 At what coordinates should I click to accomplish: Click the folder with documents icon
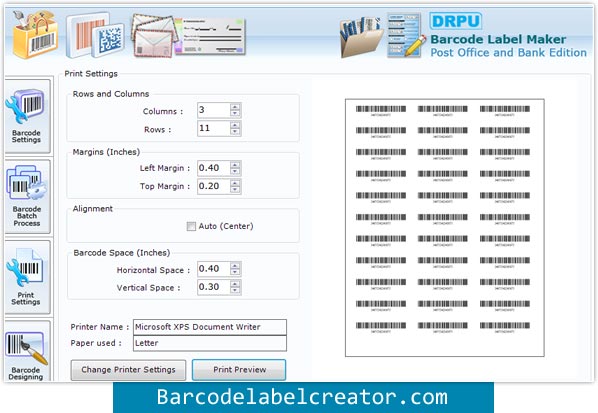[x=361, y=37]
